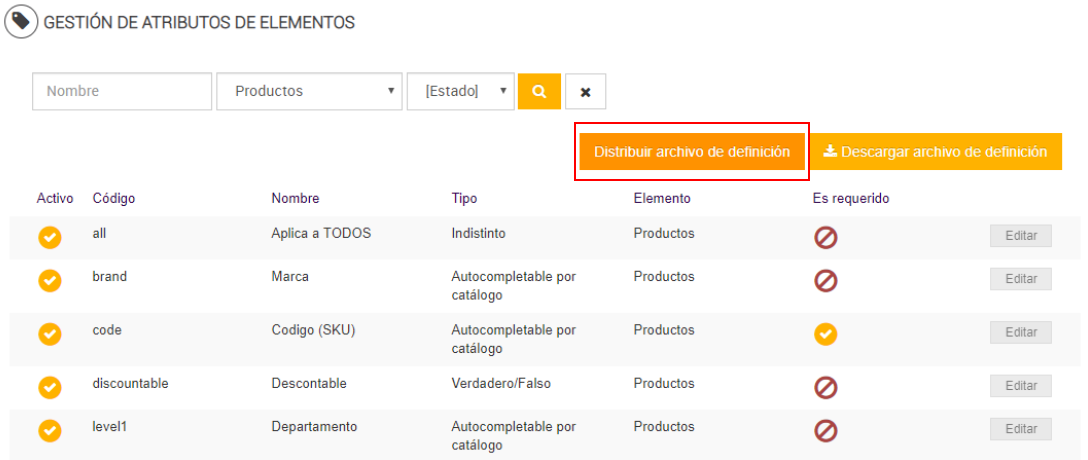Click the tag icon beside the page title

pos(21,21)
